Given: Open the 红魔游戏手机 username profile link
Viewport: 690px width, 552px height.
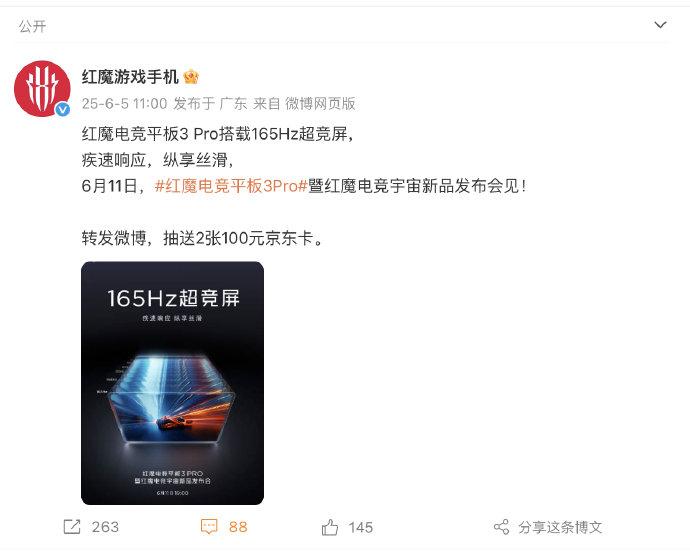Looking at the screenshot, I should tap(130, 77).
